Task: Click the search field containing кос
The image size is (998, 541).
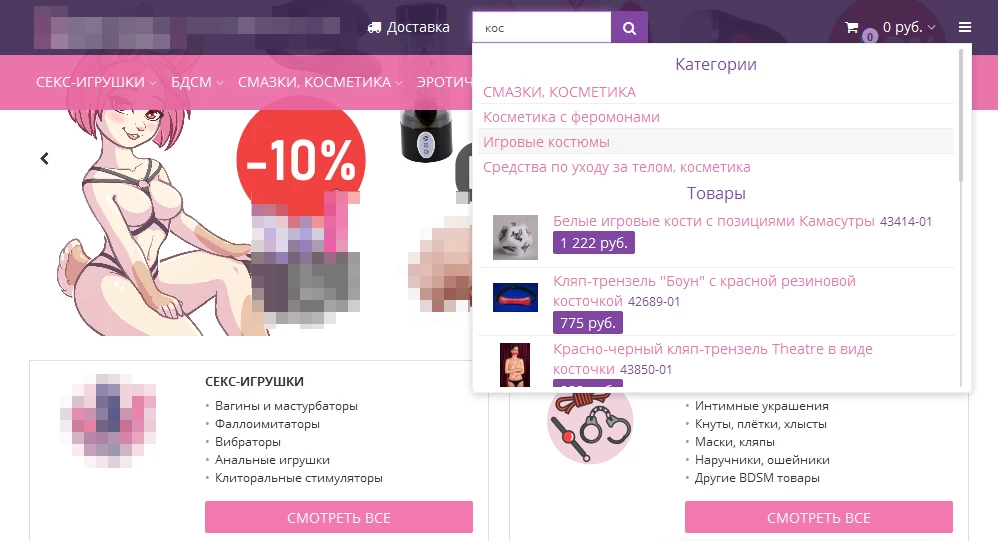Action: (542, 28)
